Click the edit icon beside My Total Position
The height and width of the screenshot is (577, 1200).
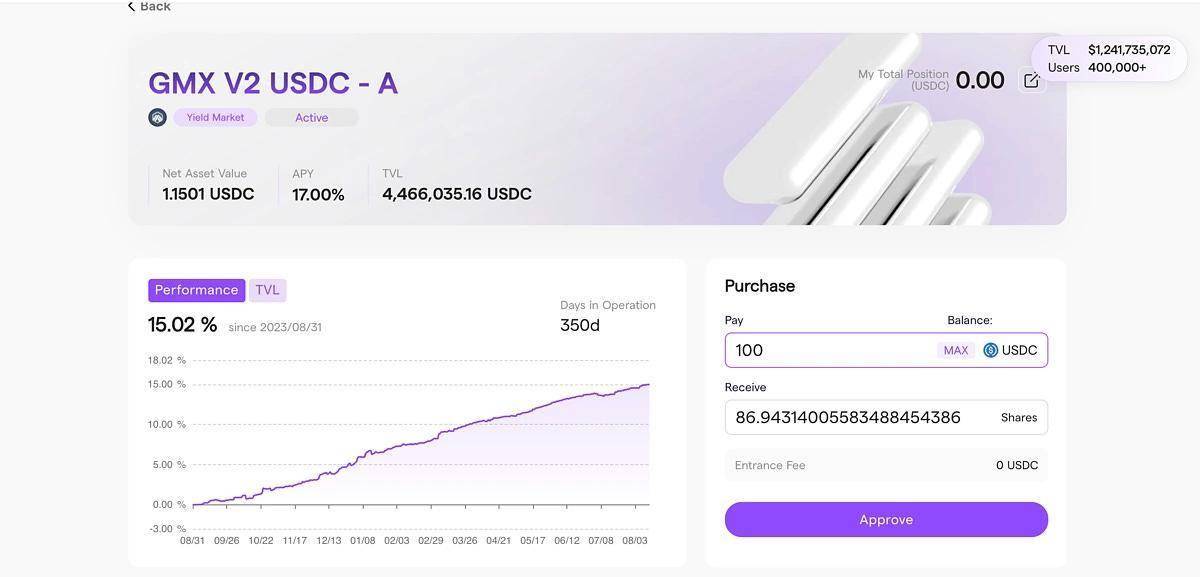pos(1031,78)
